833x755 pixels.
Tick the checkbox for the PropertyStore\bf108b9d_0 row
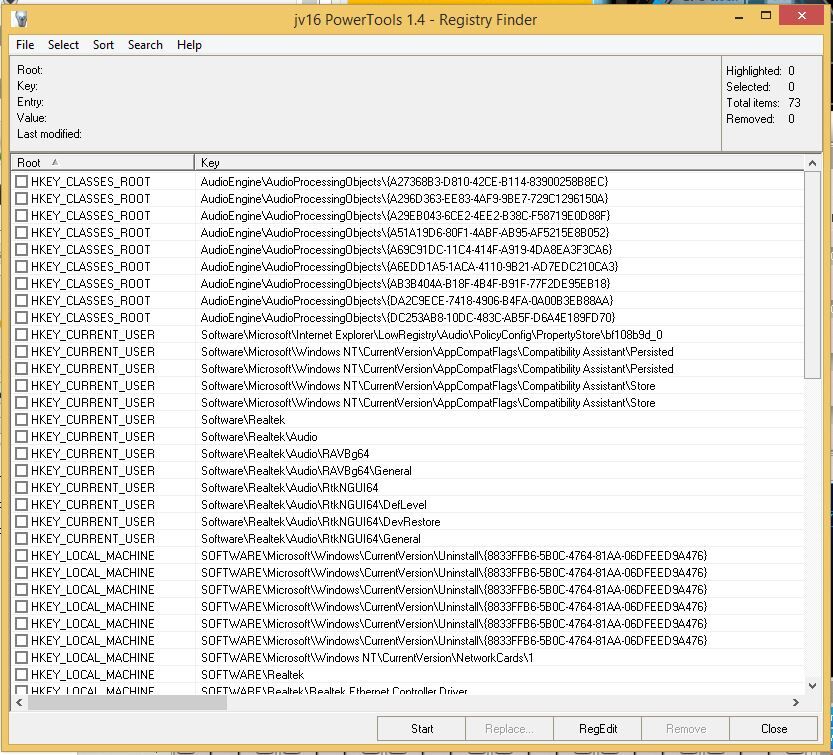point(21,335)
